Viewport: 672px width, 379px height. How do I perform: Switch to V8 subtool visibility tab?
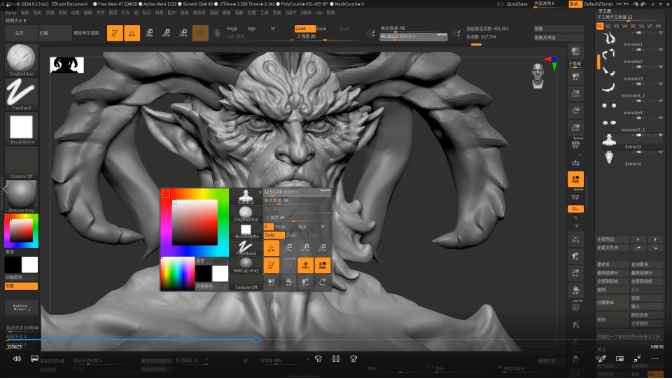click(658, 26)
